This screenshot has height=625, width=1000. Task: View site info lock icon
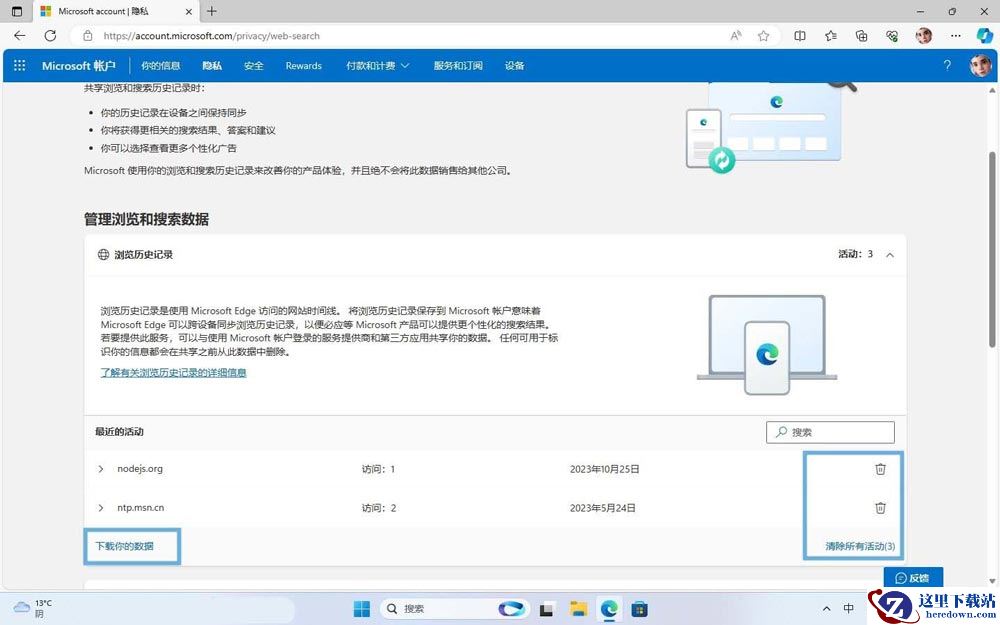click(88, 36)
